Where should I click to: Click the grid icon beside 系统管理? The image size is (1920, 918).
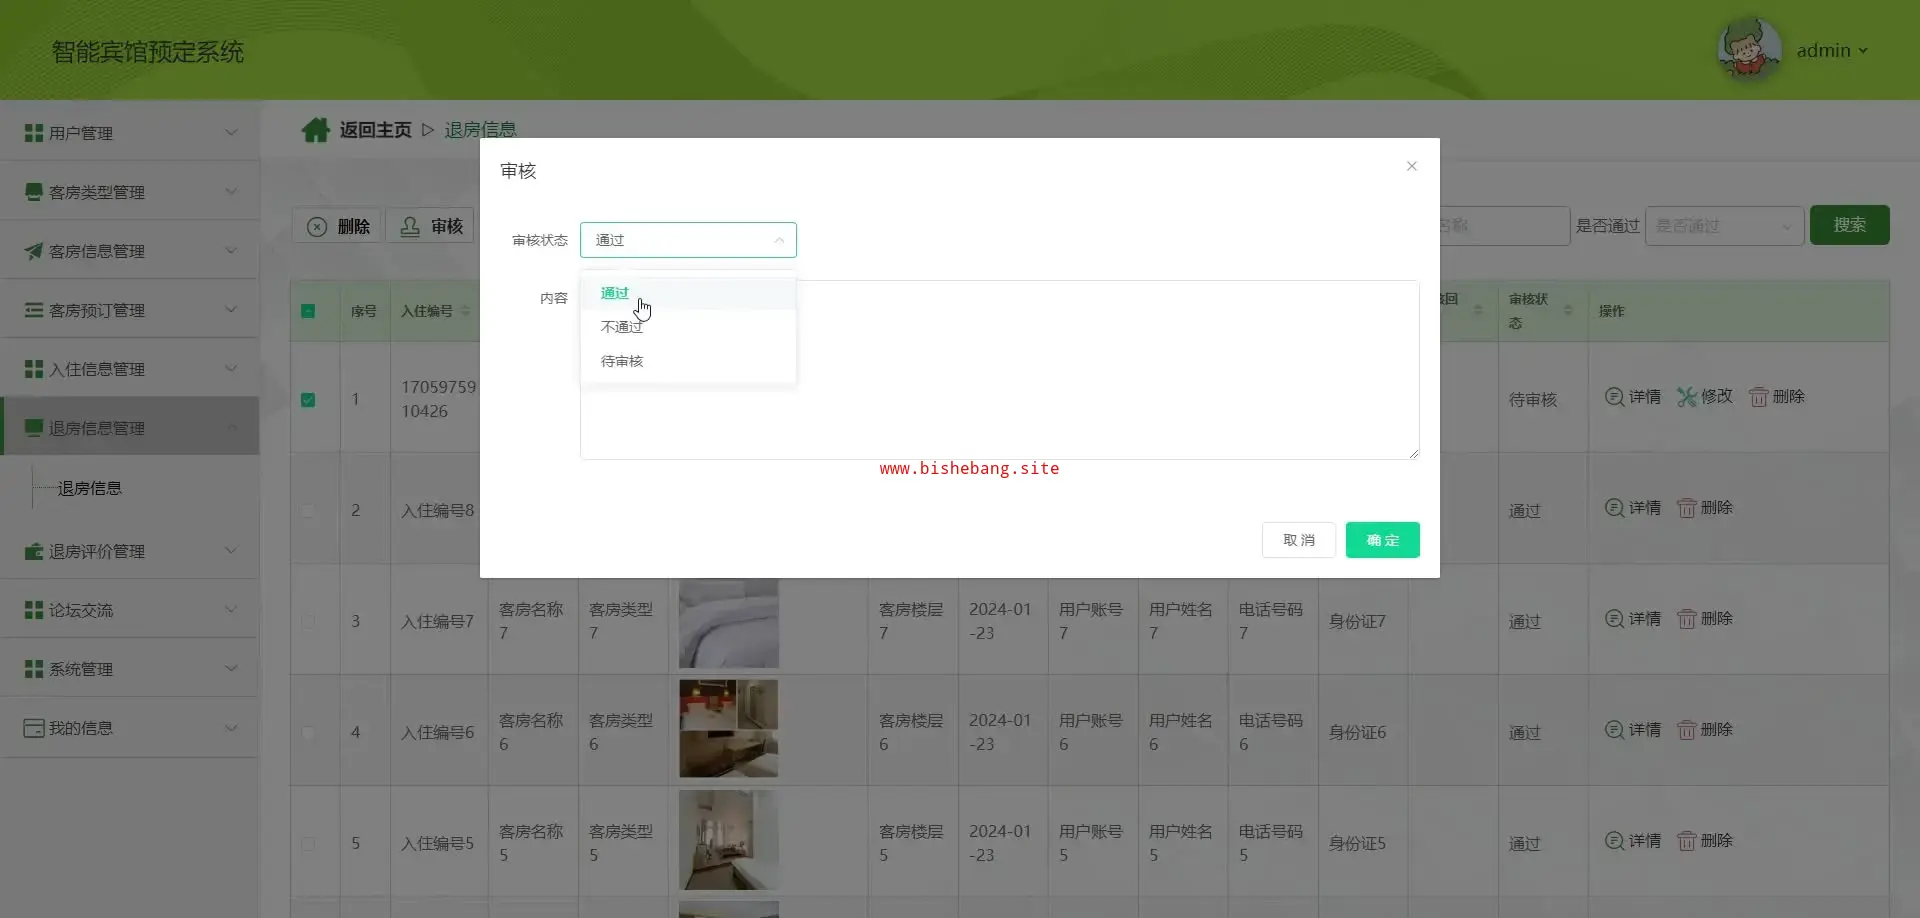point(34,669)
